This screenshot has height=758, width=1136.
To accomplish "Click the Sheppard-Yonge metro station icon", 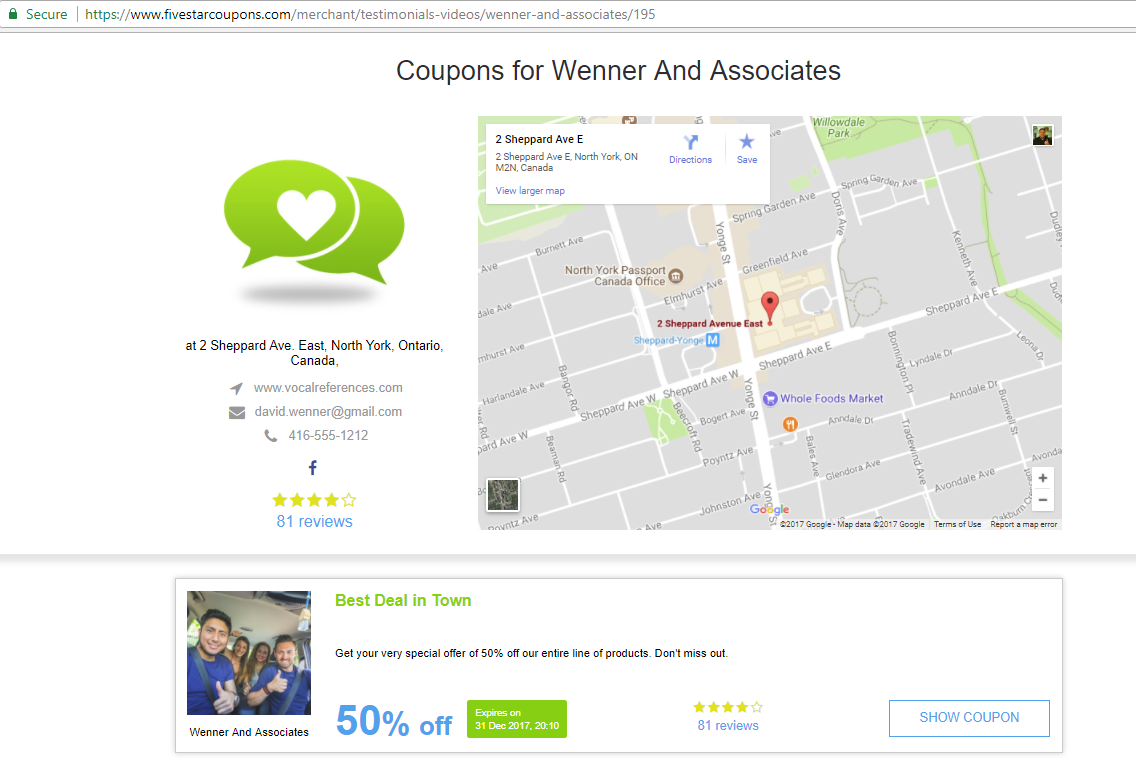I will (x=713, y=340).
